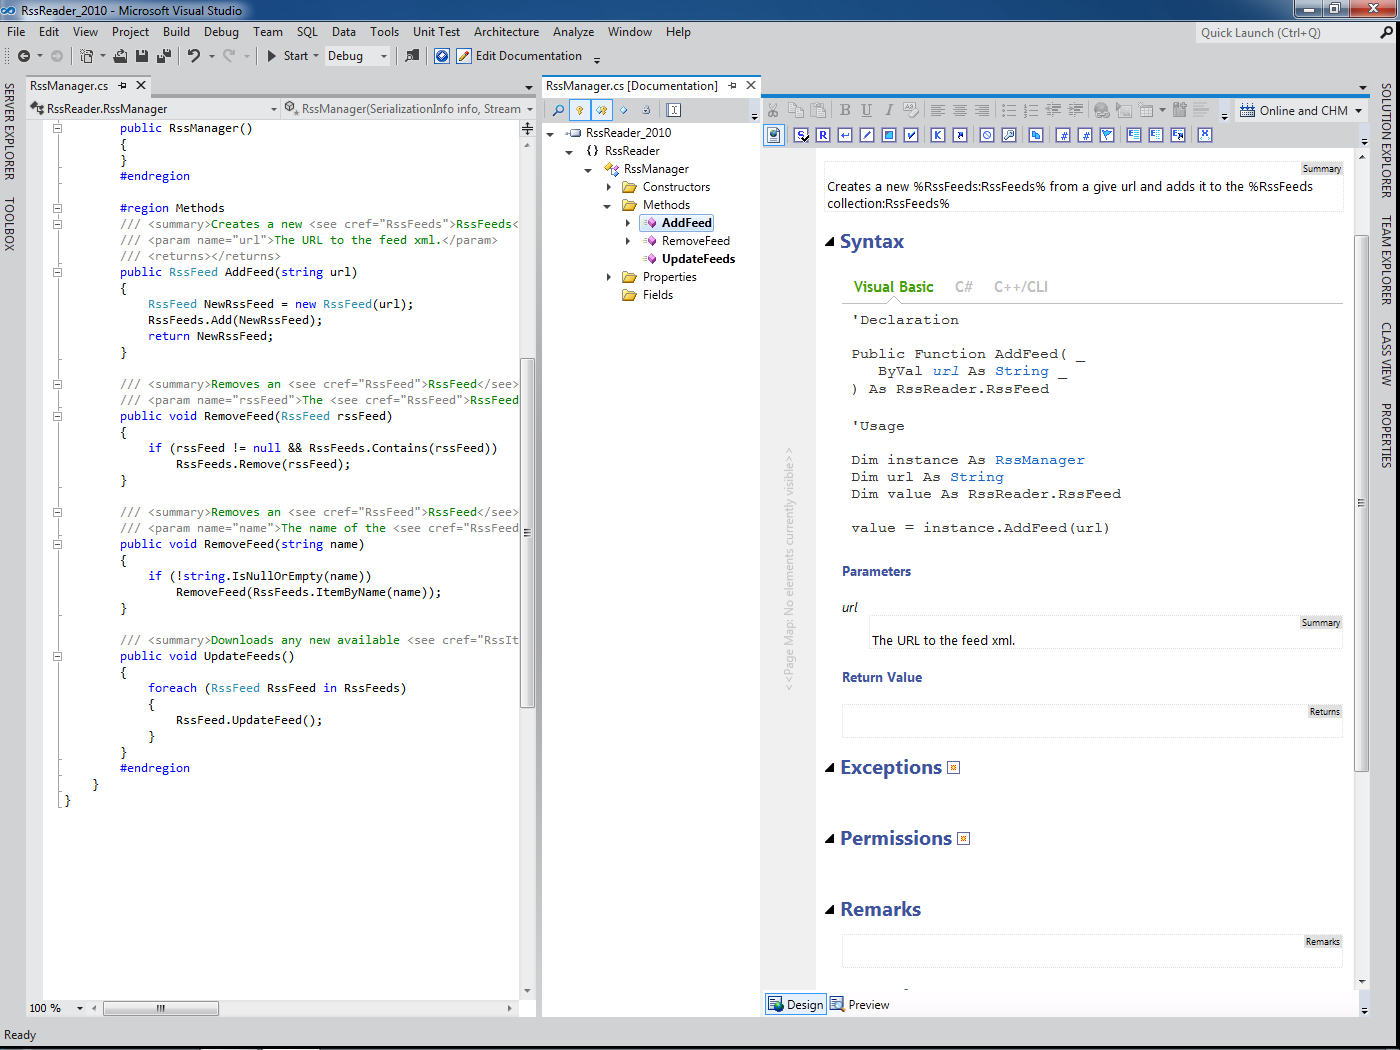Click the numbered list icon

point(1031,110)
